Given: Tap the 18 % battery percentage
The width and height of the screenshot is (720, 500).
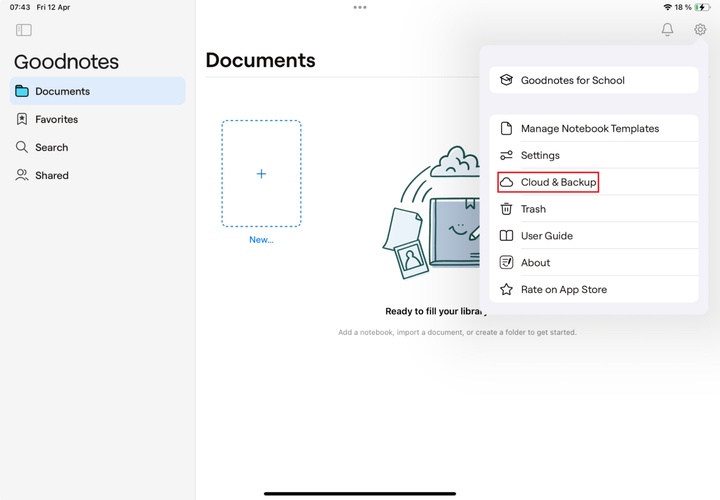Looking at the screenshot, I should tap(683, 7).
